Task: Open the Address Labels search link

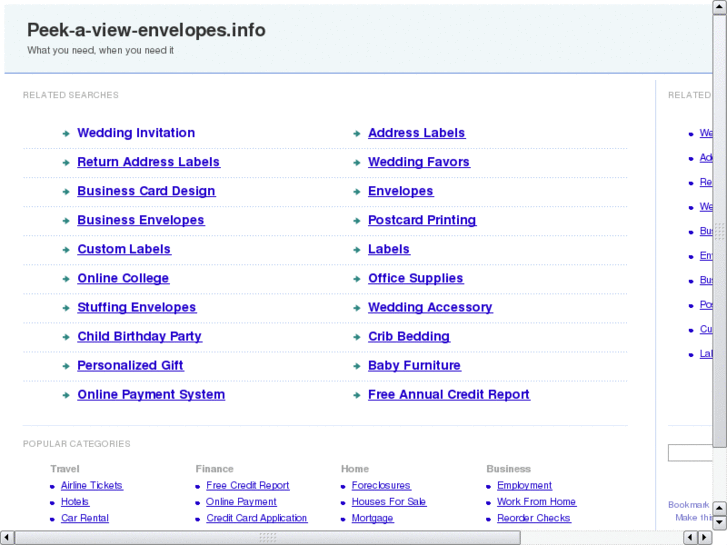Action: point(416,133)
